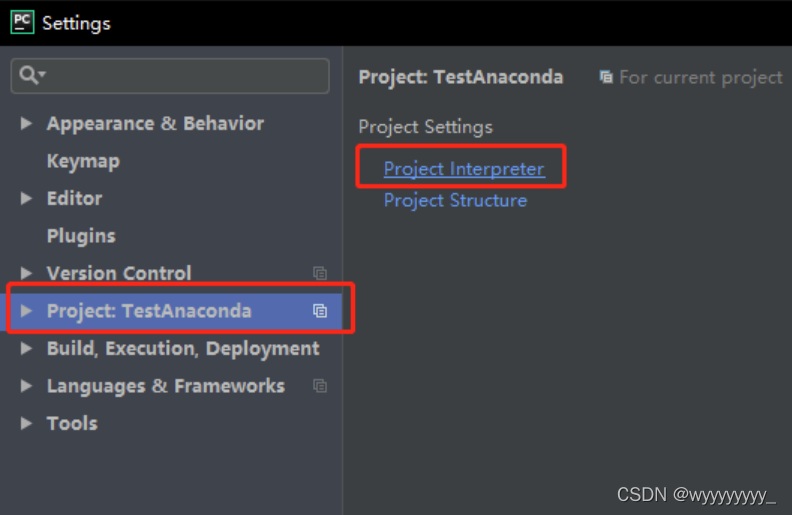Click the icon beside For current project
Viewport: 792px width, 515px height.
[606, 77]
